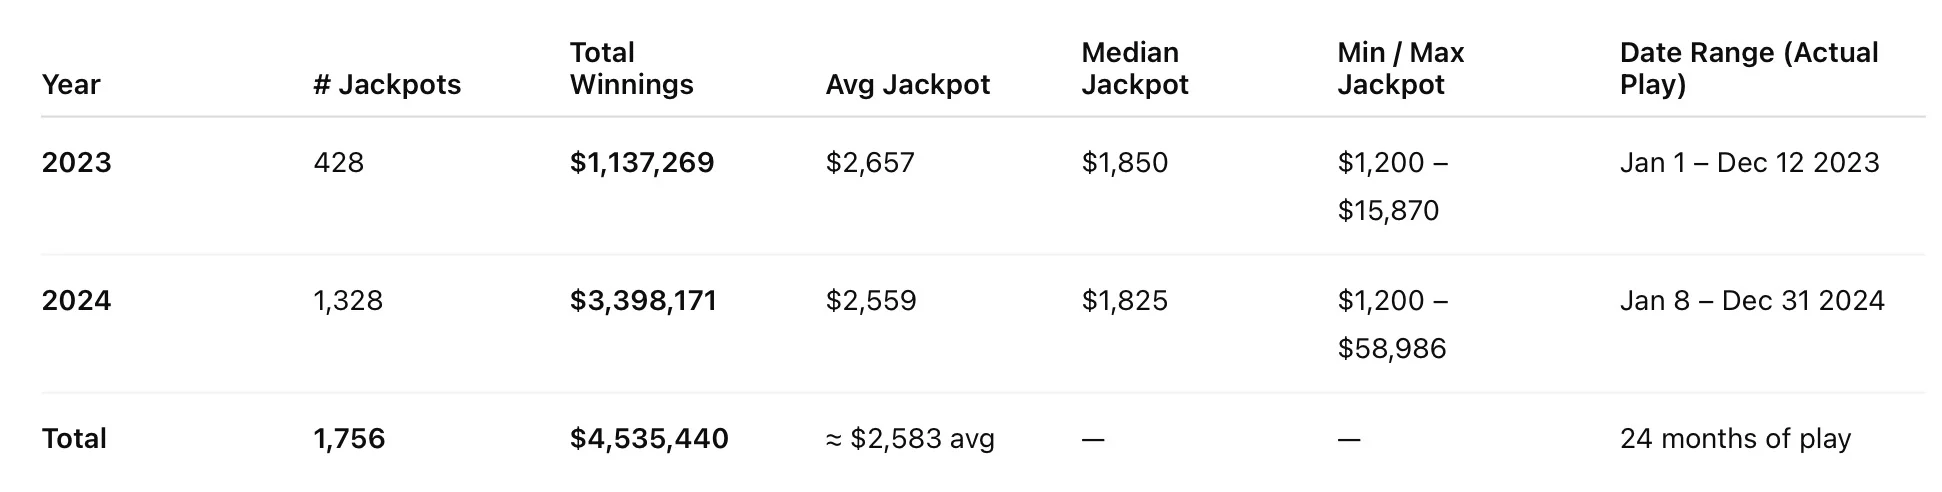Image resolution: width=1942 pixels, height=492 pixels.
Task: Click the Jan 1 – Dec 12 2023 cell
Action: (x=1749, y=163)
